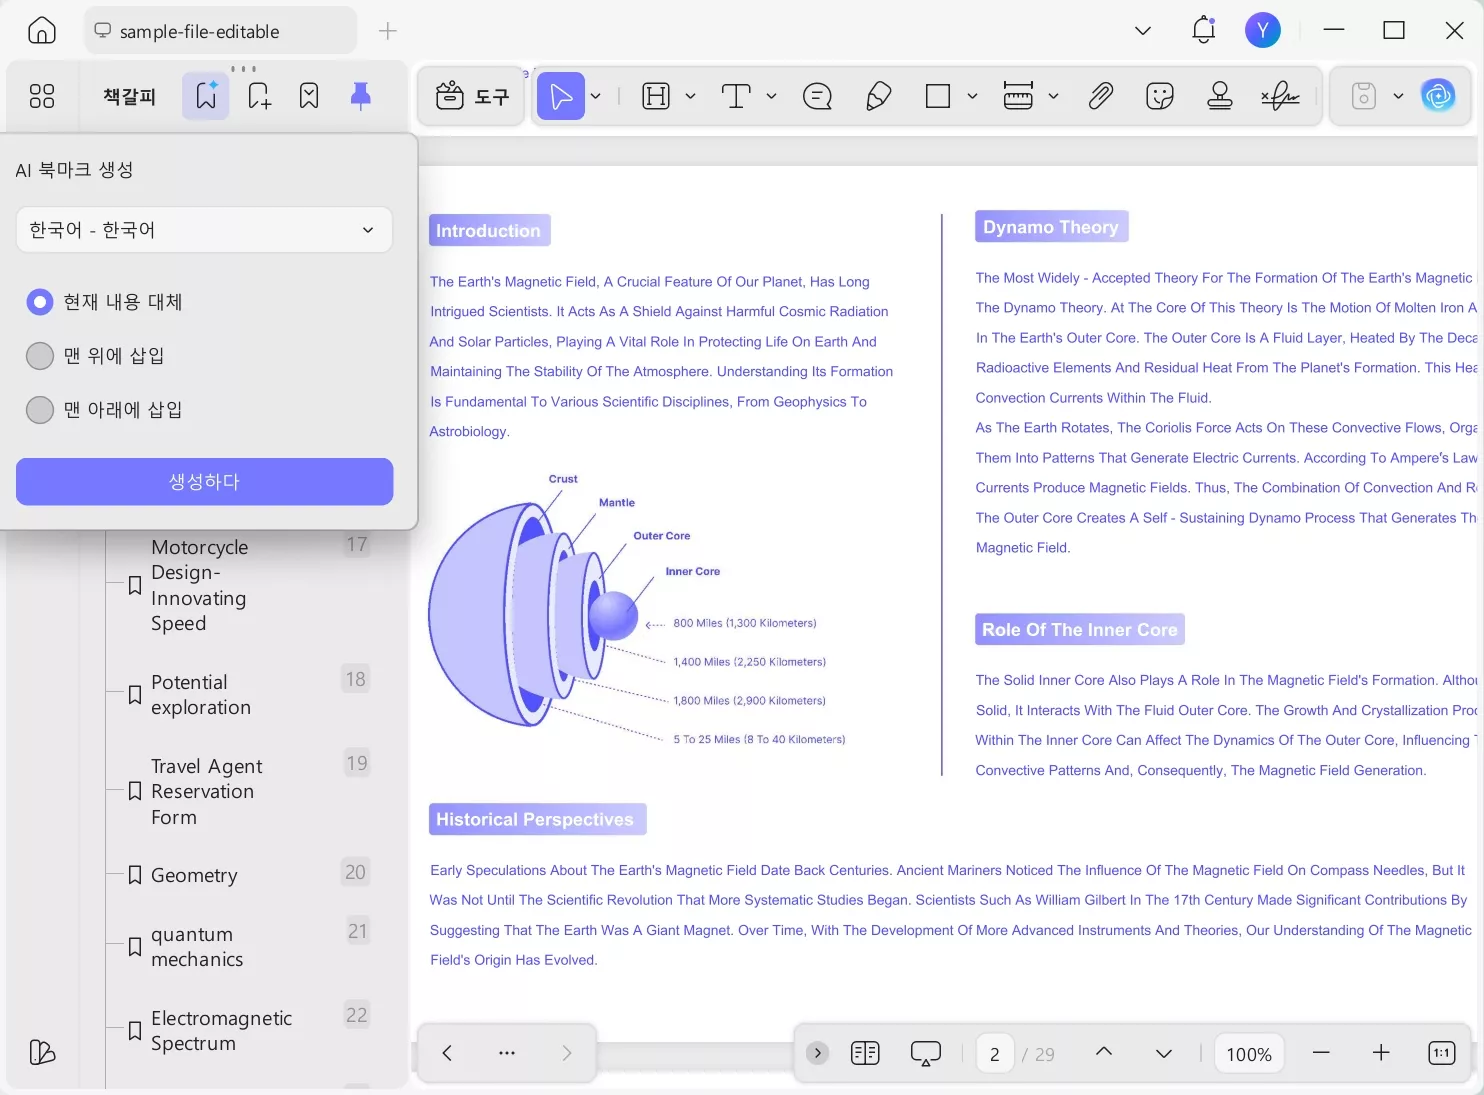Click the 생성하다 button
This screenshot has width=1484, height=1095.
click(x=204, y=482)
